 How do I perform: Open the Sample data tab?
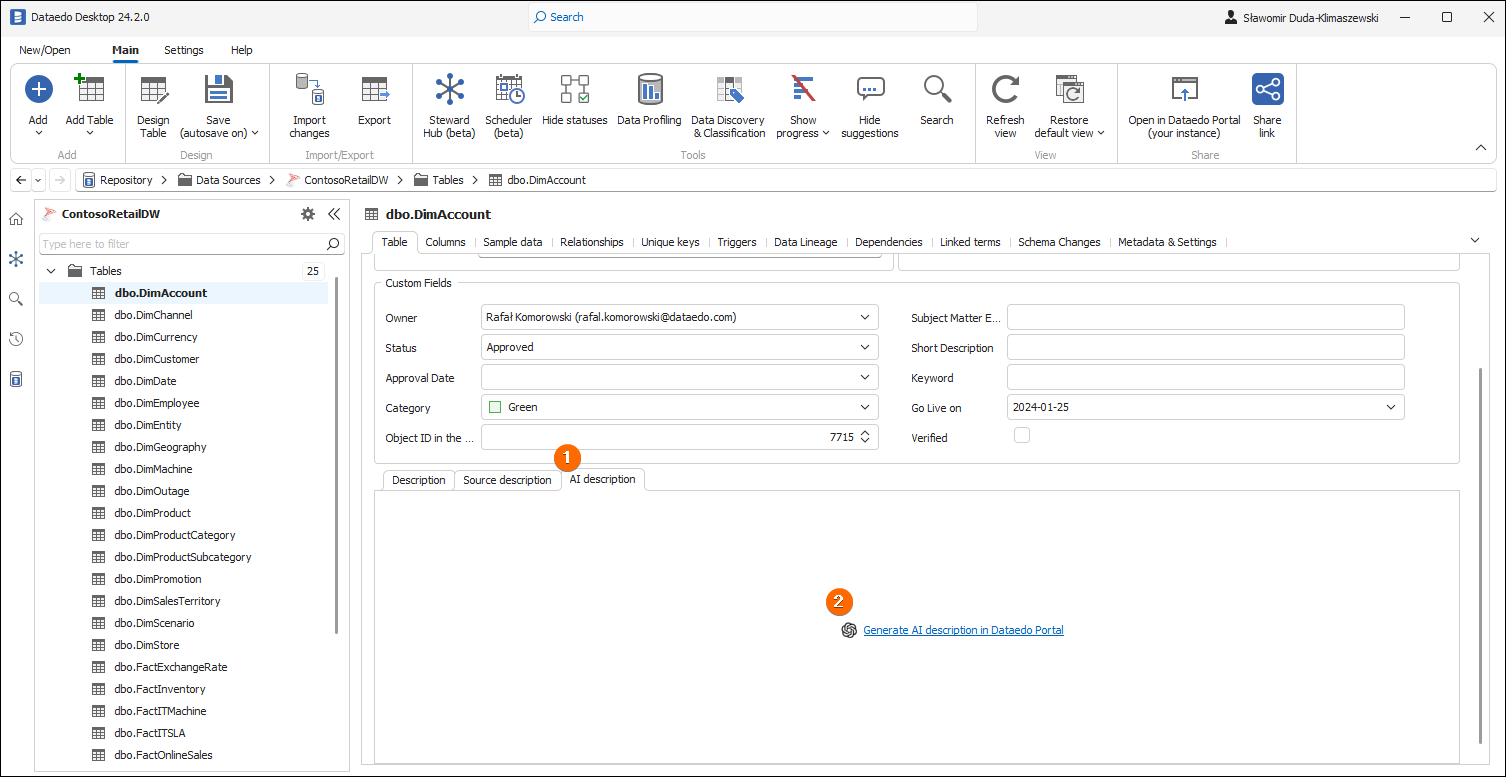(x=513, y=242)
